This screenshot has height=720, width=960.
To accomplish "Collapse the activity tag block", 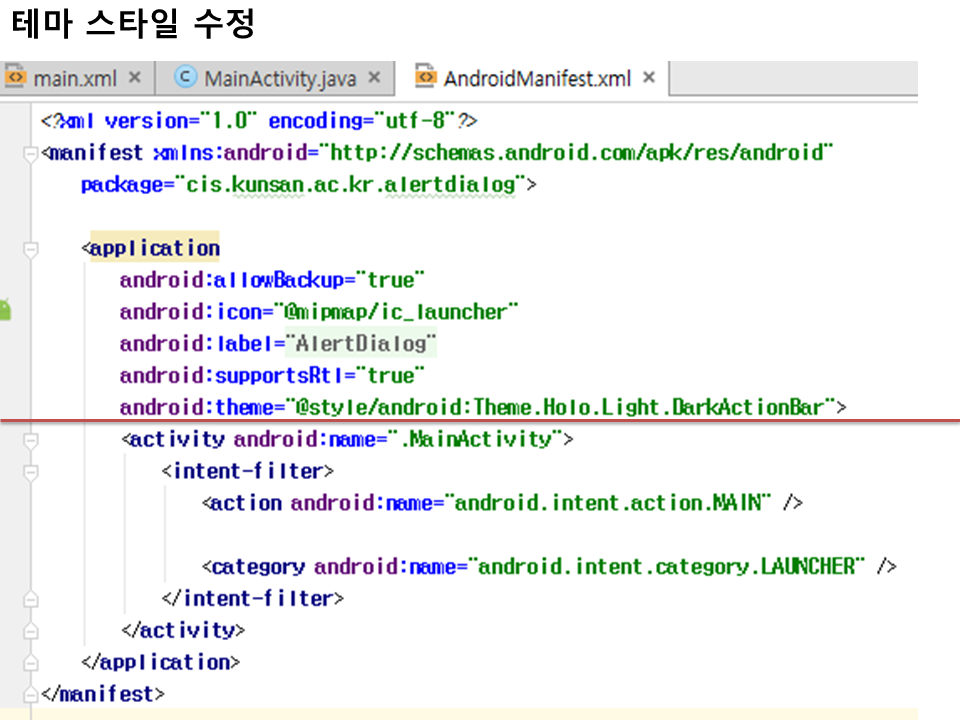I will (30, 439).
